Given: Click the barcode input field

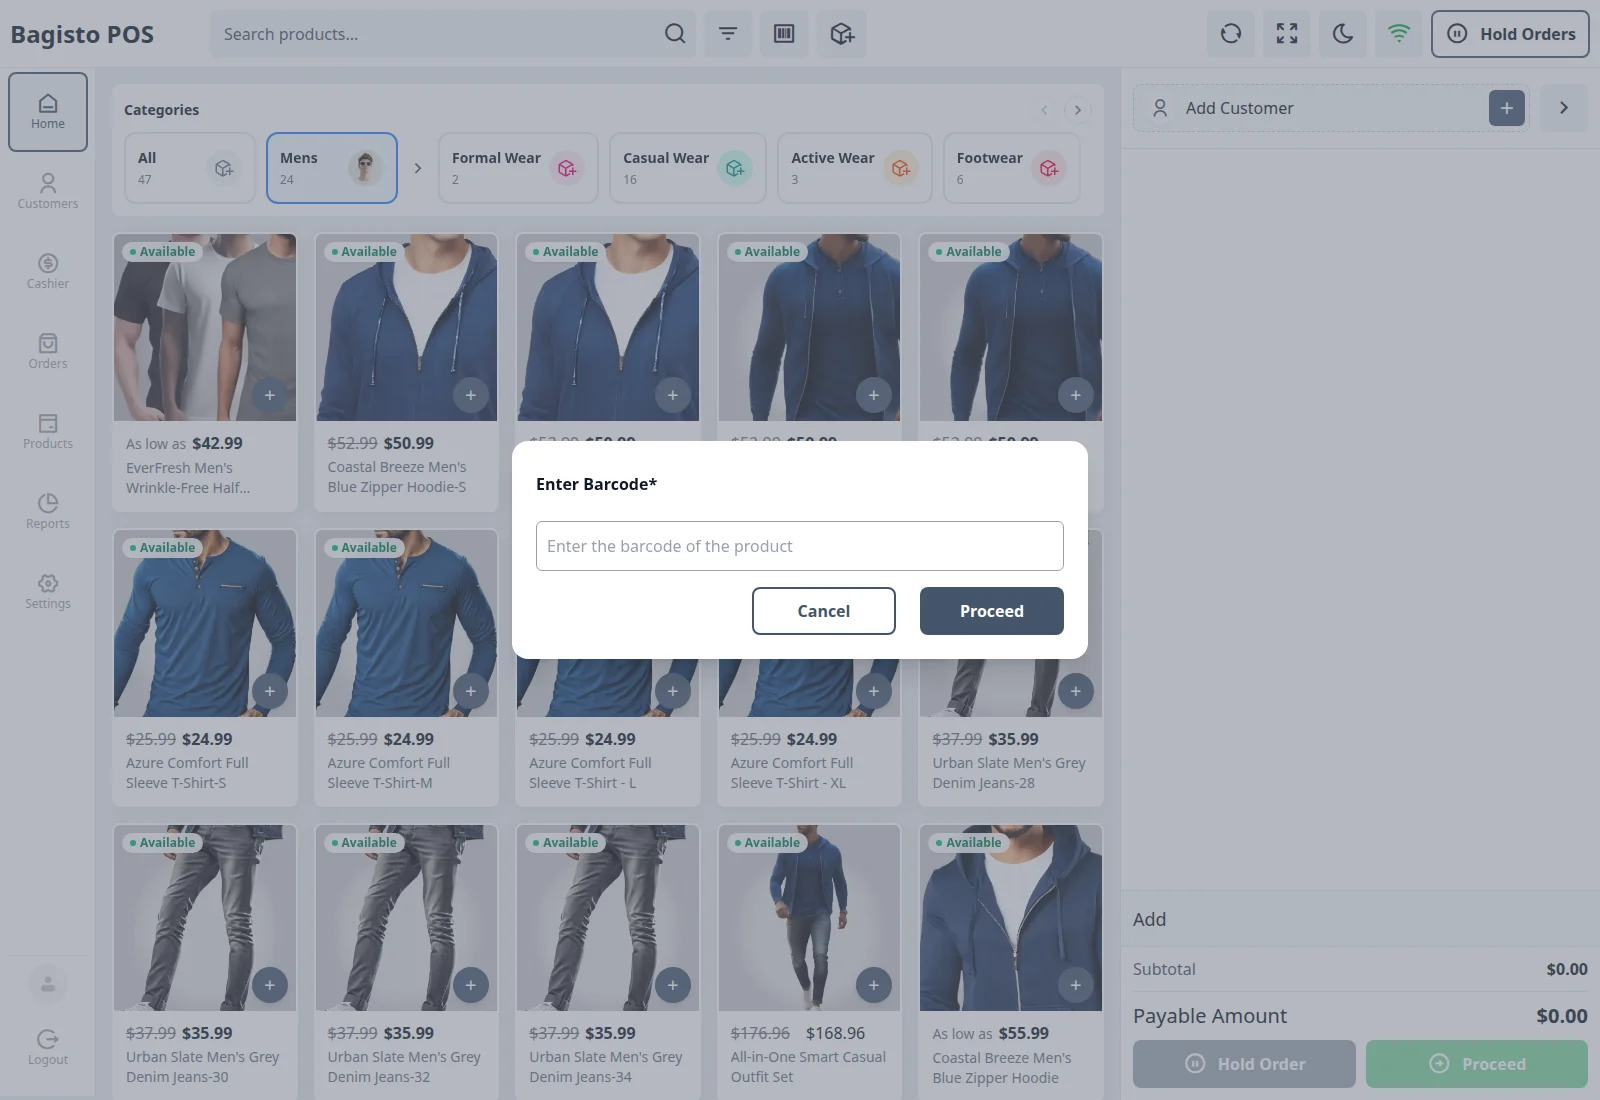Looking at the screenshot, I should coord(800,546).
